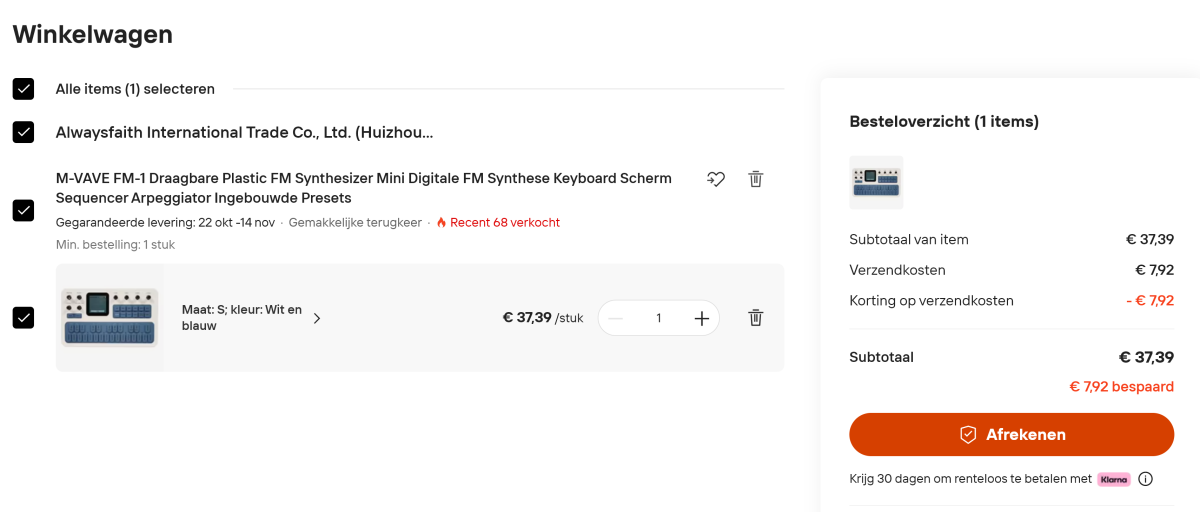Increase quantity with the plus icon
The height and width of the screenshot is (512, 1200).
tap(702, 318)
